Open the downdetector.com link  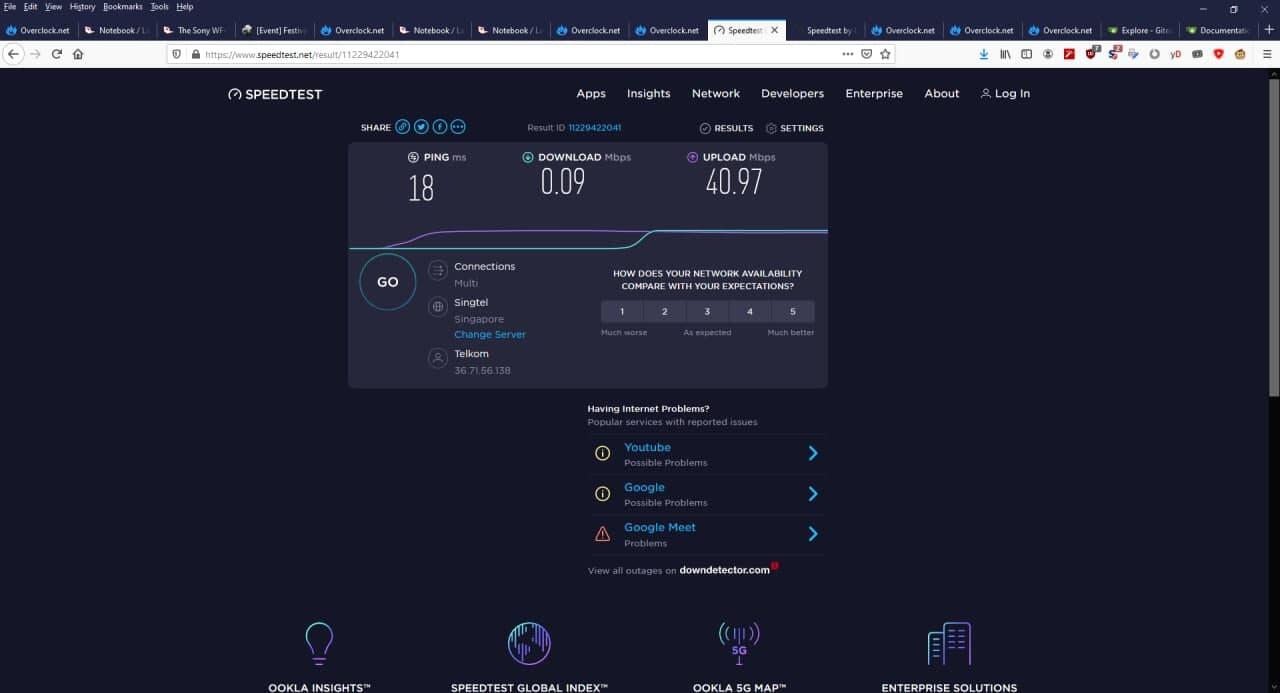(724, 570)
